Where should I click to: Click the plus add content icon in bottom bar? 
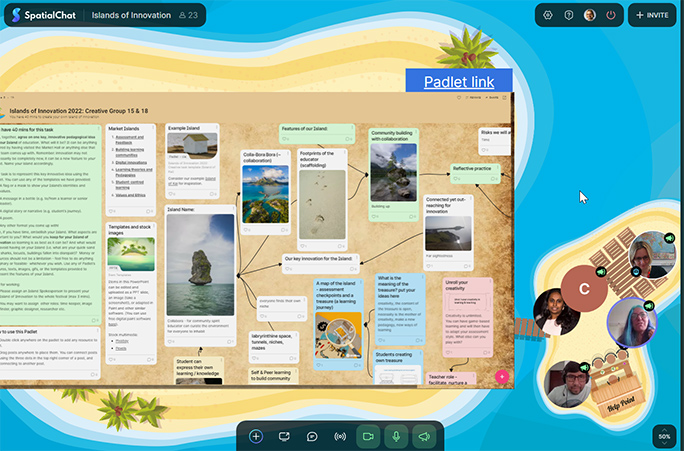tap(256, 436)
